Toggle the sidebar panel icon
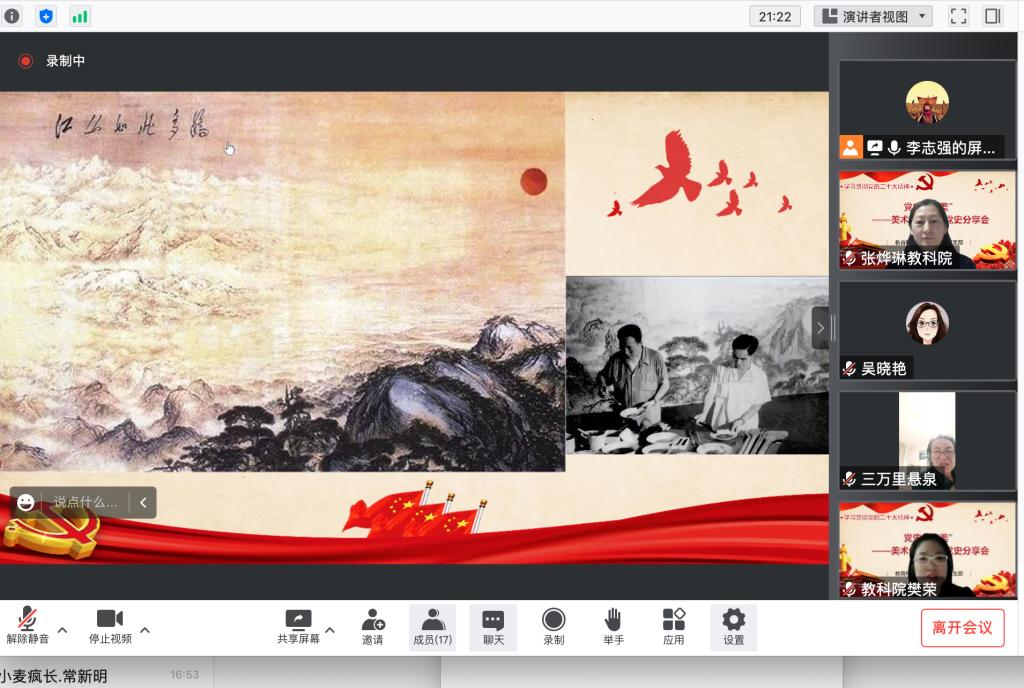This screenshot has width=1024, height=688. pos(992,16)
